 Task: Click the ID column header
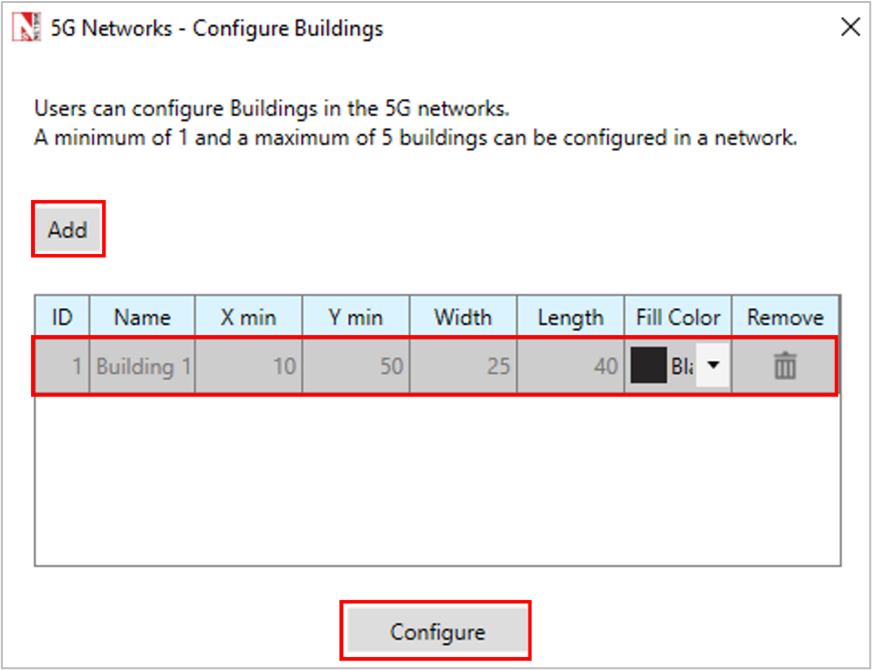pyautogui.click(x=62, y=317)
